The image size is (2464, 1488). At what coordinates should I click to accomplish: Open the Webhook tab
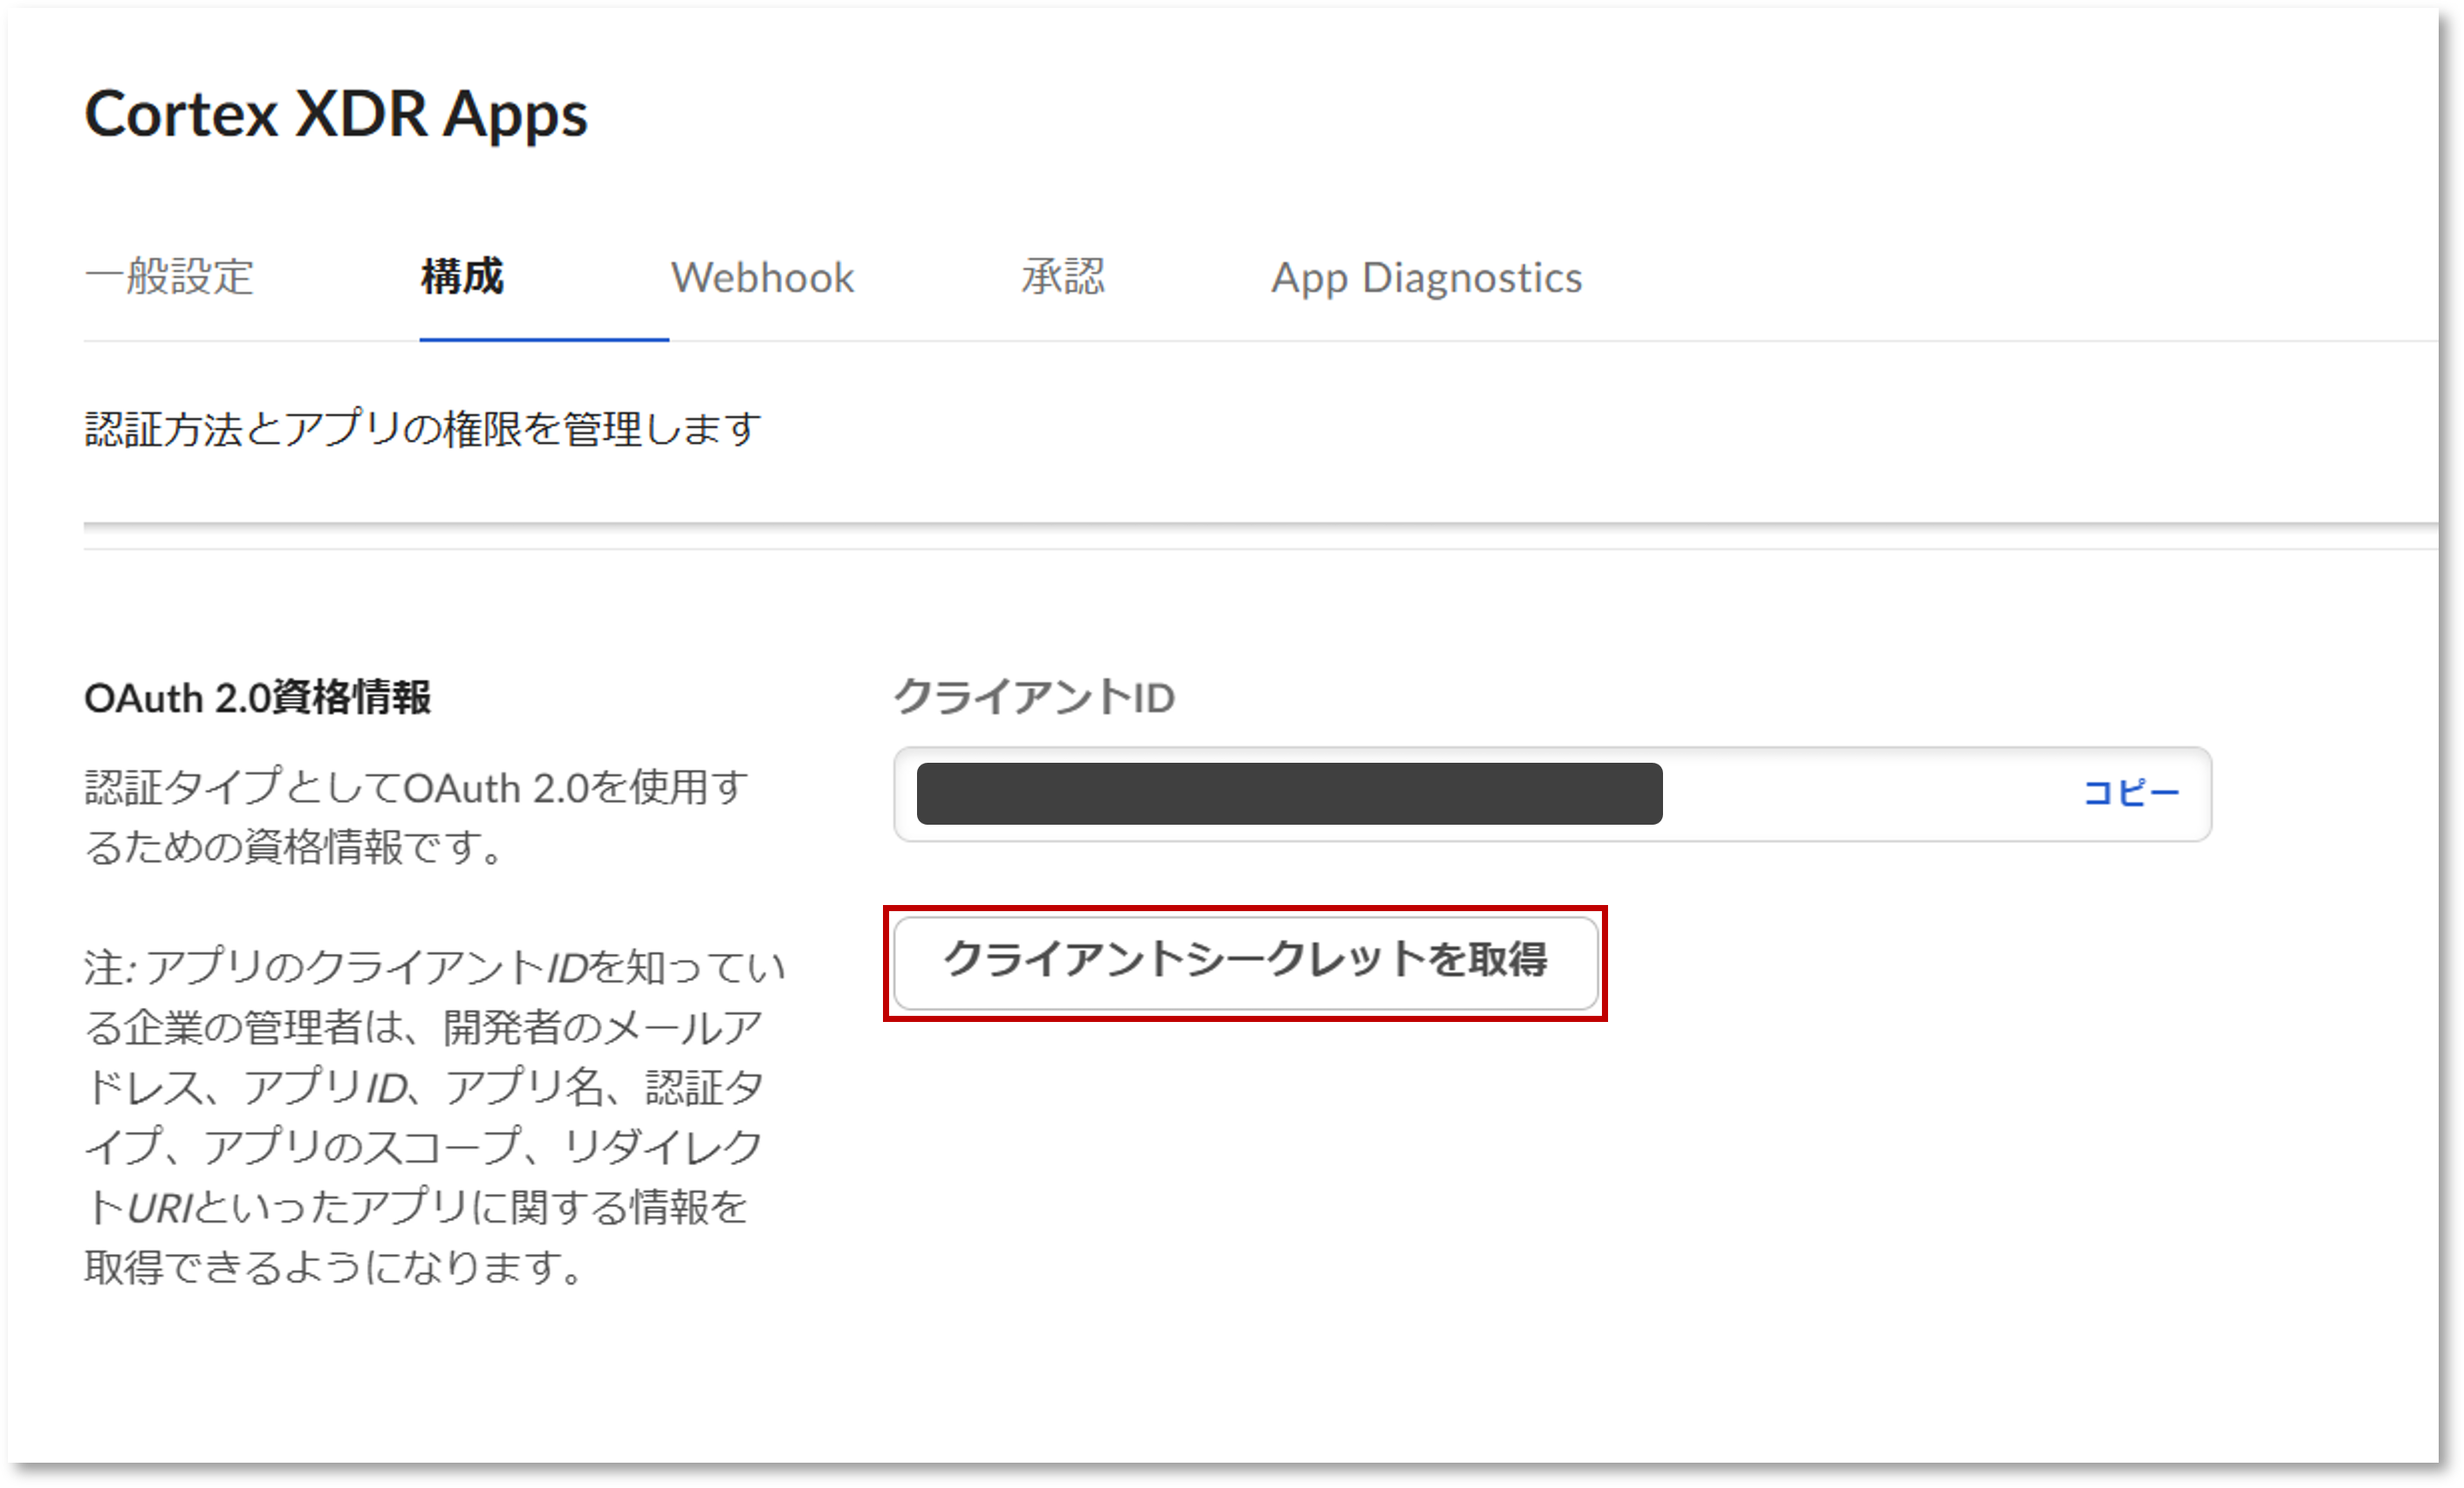[762, 278]
